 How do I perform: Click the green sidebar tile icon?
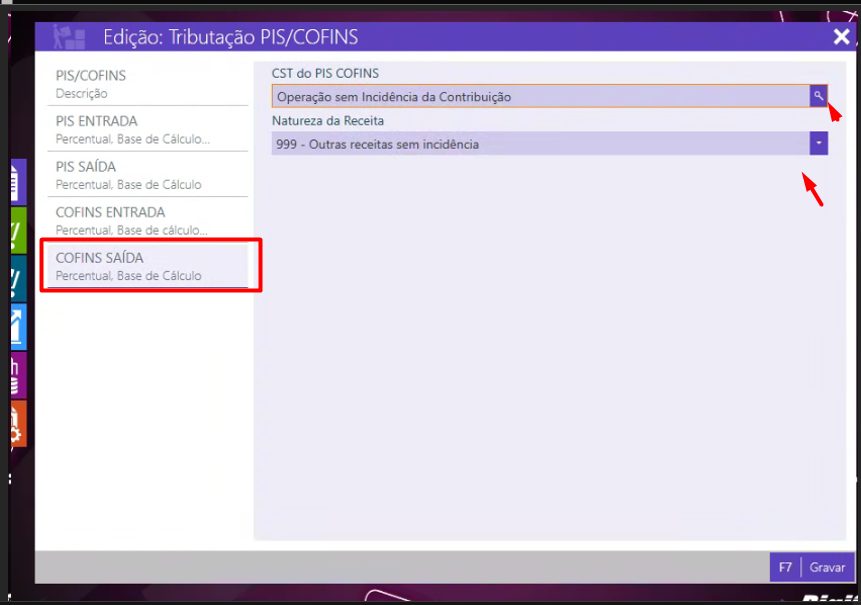pos(18,230)
